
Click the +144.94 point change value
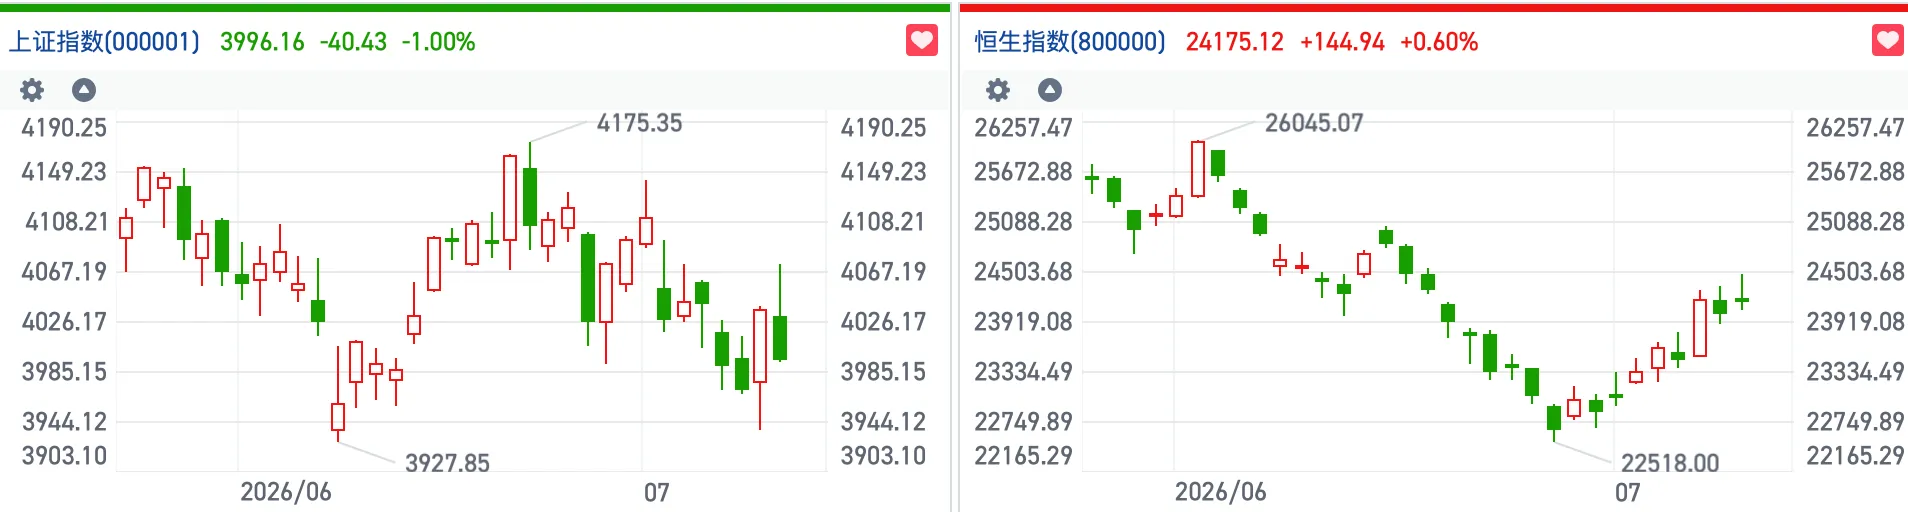coord(1342,42)
